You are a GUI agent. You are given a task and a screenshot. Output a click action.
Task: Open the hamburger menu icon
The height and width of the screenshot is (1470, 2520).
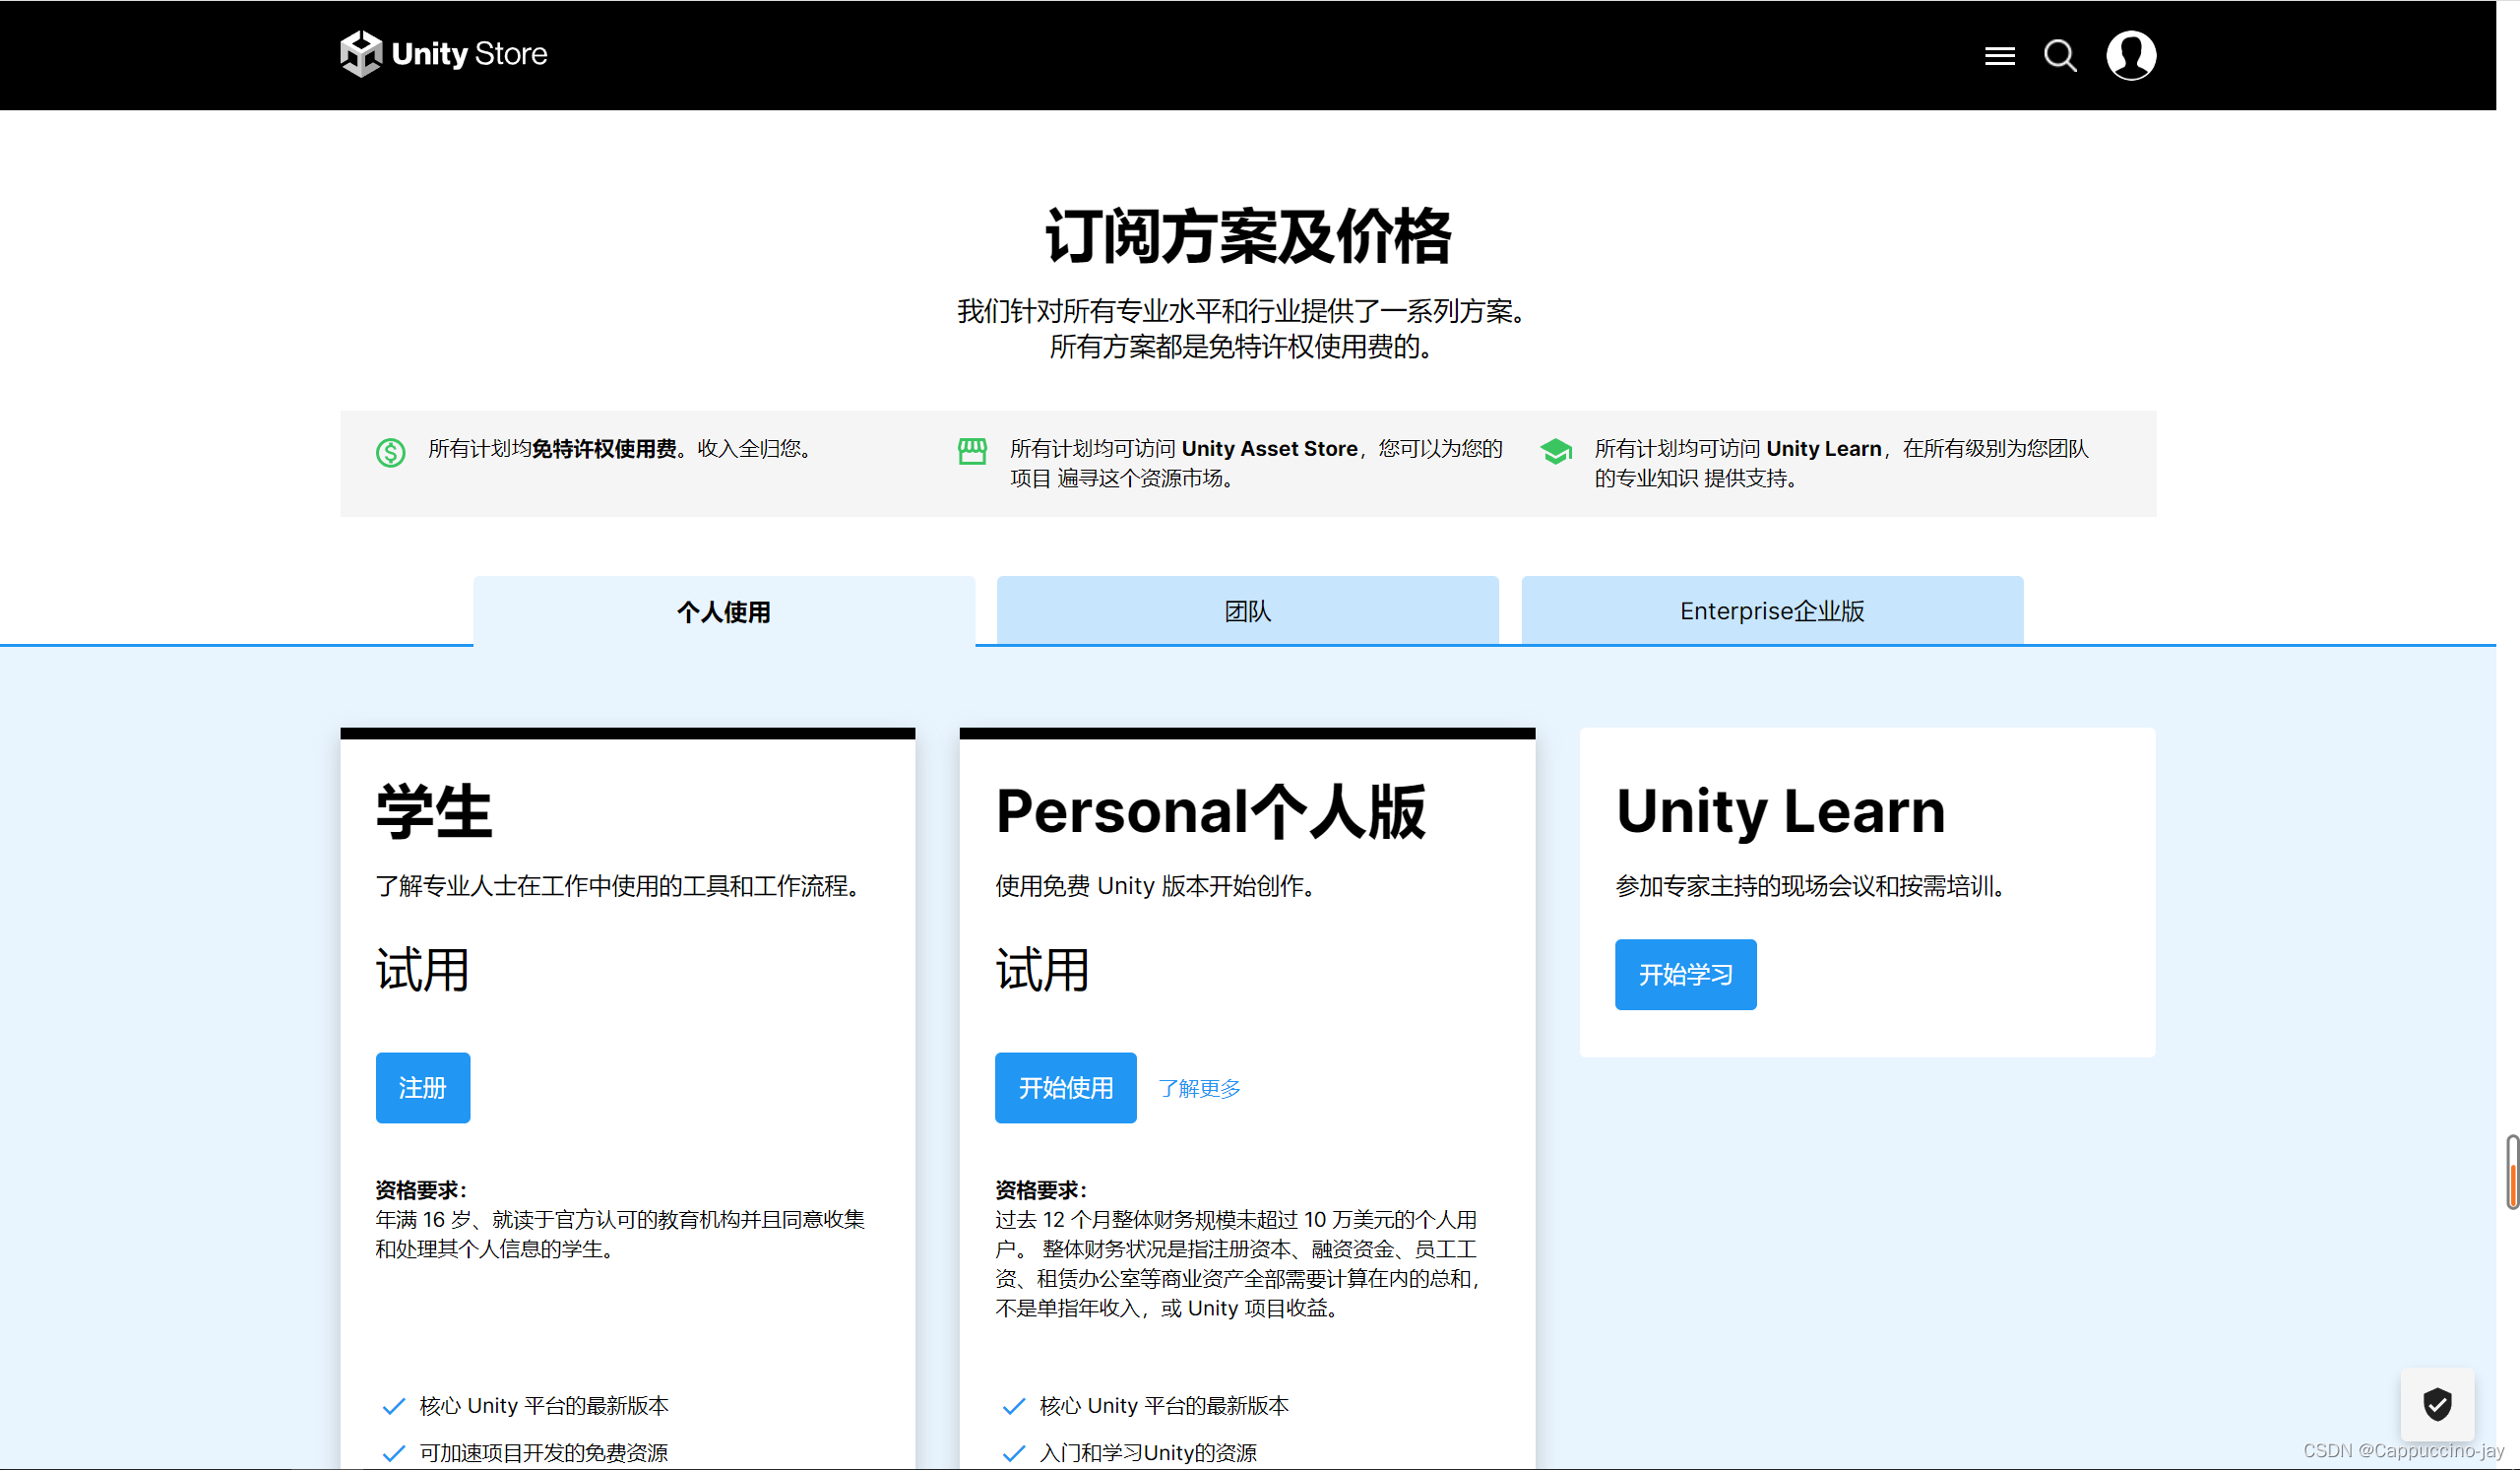(x=1999, y=56)
